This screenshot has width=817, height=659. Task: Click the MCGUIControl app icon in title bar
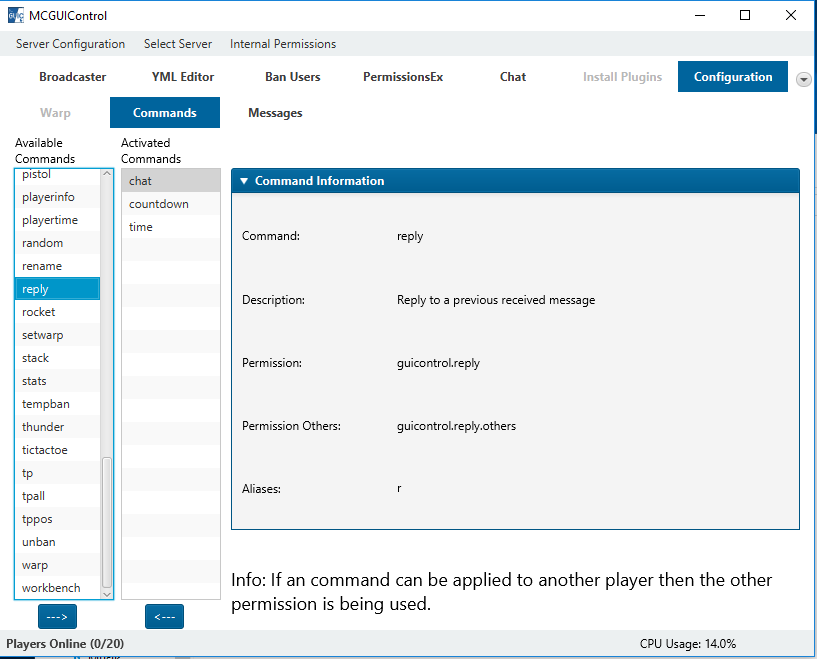[16, 15]
